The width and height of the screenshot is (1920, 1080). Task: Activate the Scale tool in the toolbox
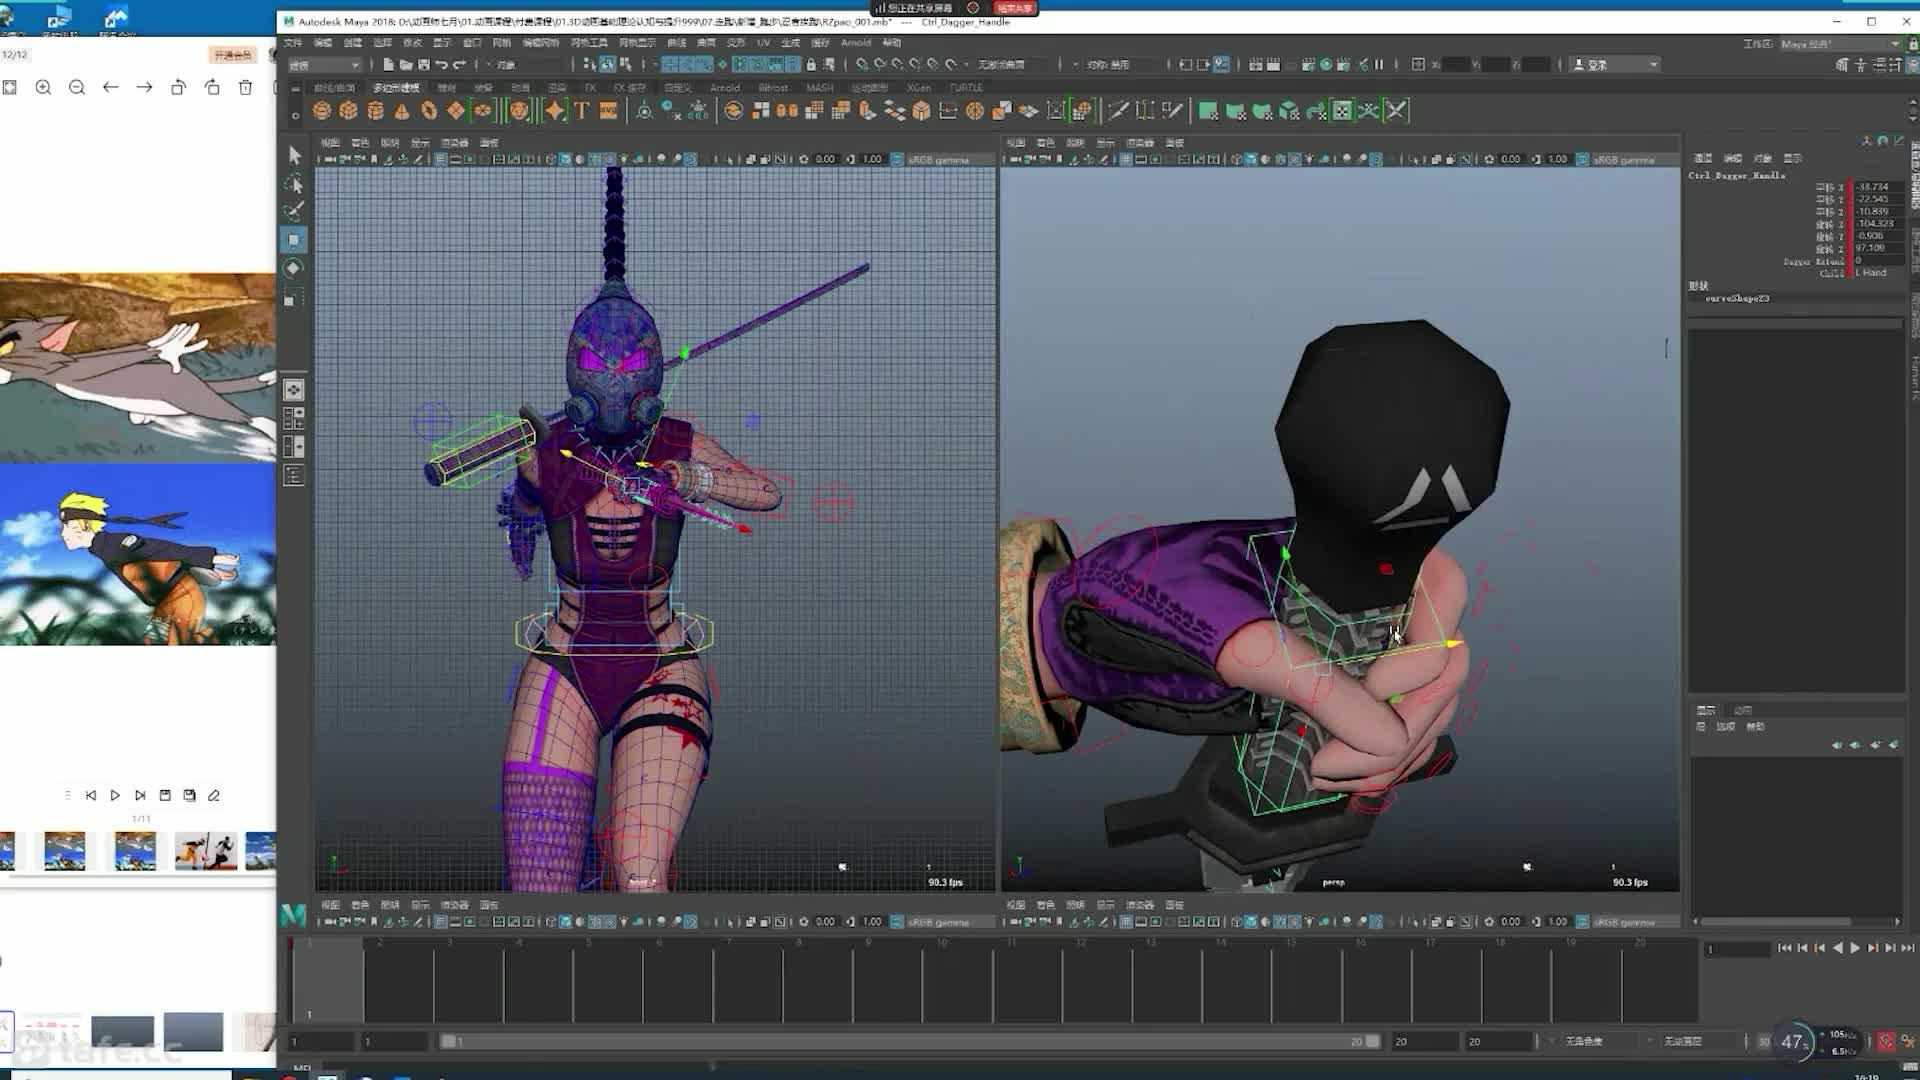coord(294,297)
